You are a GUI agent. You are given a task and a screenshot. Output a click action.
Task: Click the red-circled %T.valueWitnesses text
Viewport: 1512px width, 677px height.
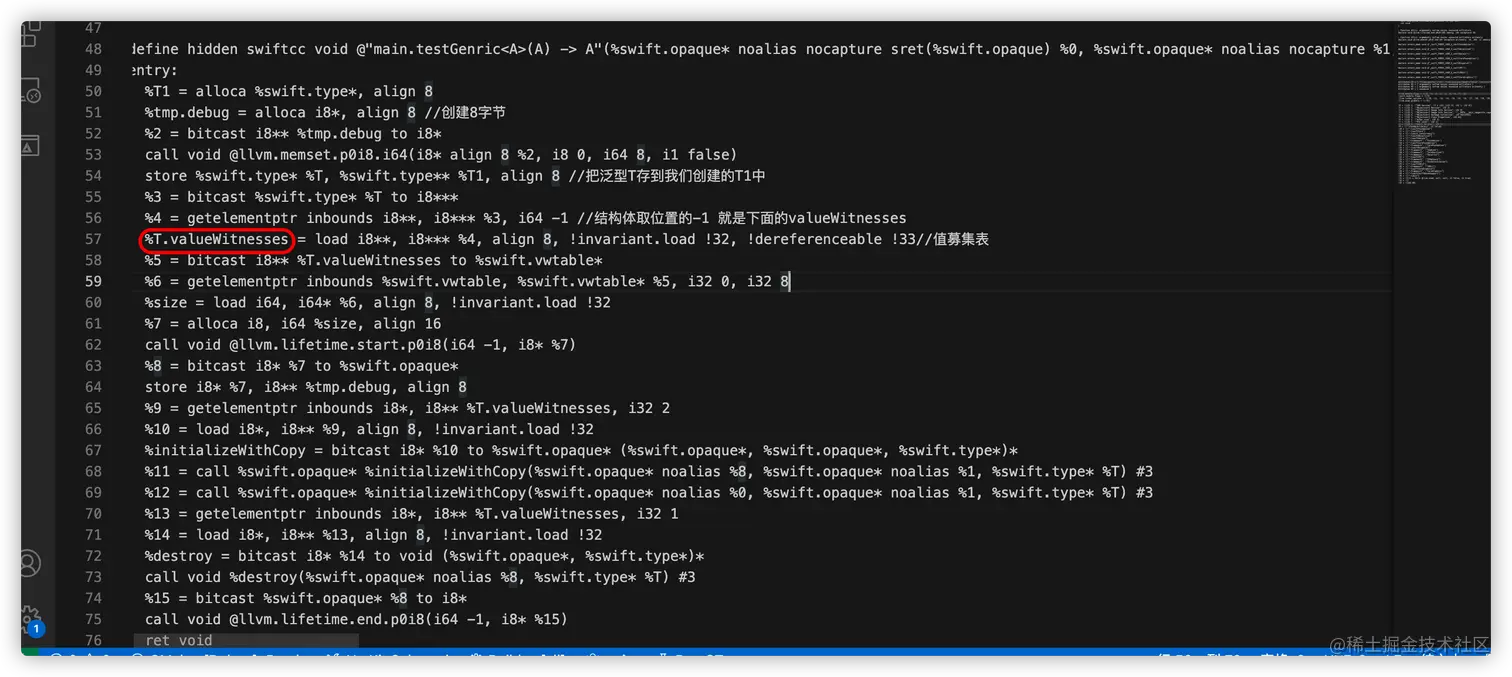pyautogui.click(x=216, y=239)
